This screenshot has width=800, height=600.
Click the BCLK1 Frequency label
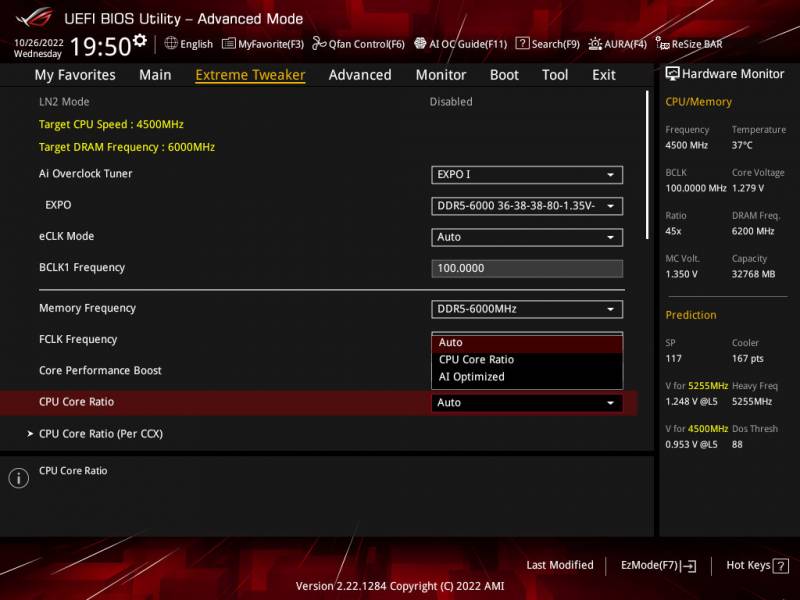82,267
